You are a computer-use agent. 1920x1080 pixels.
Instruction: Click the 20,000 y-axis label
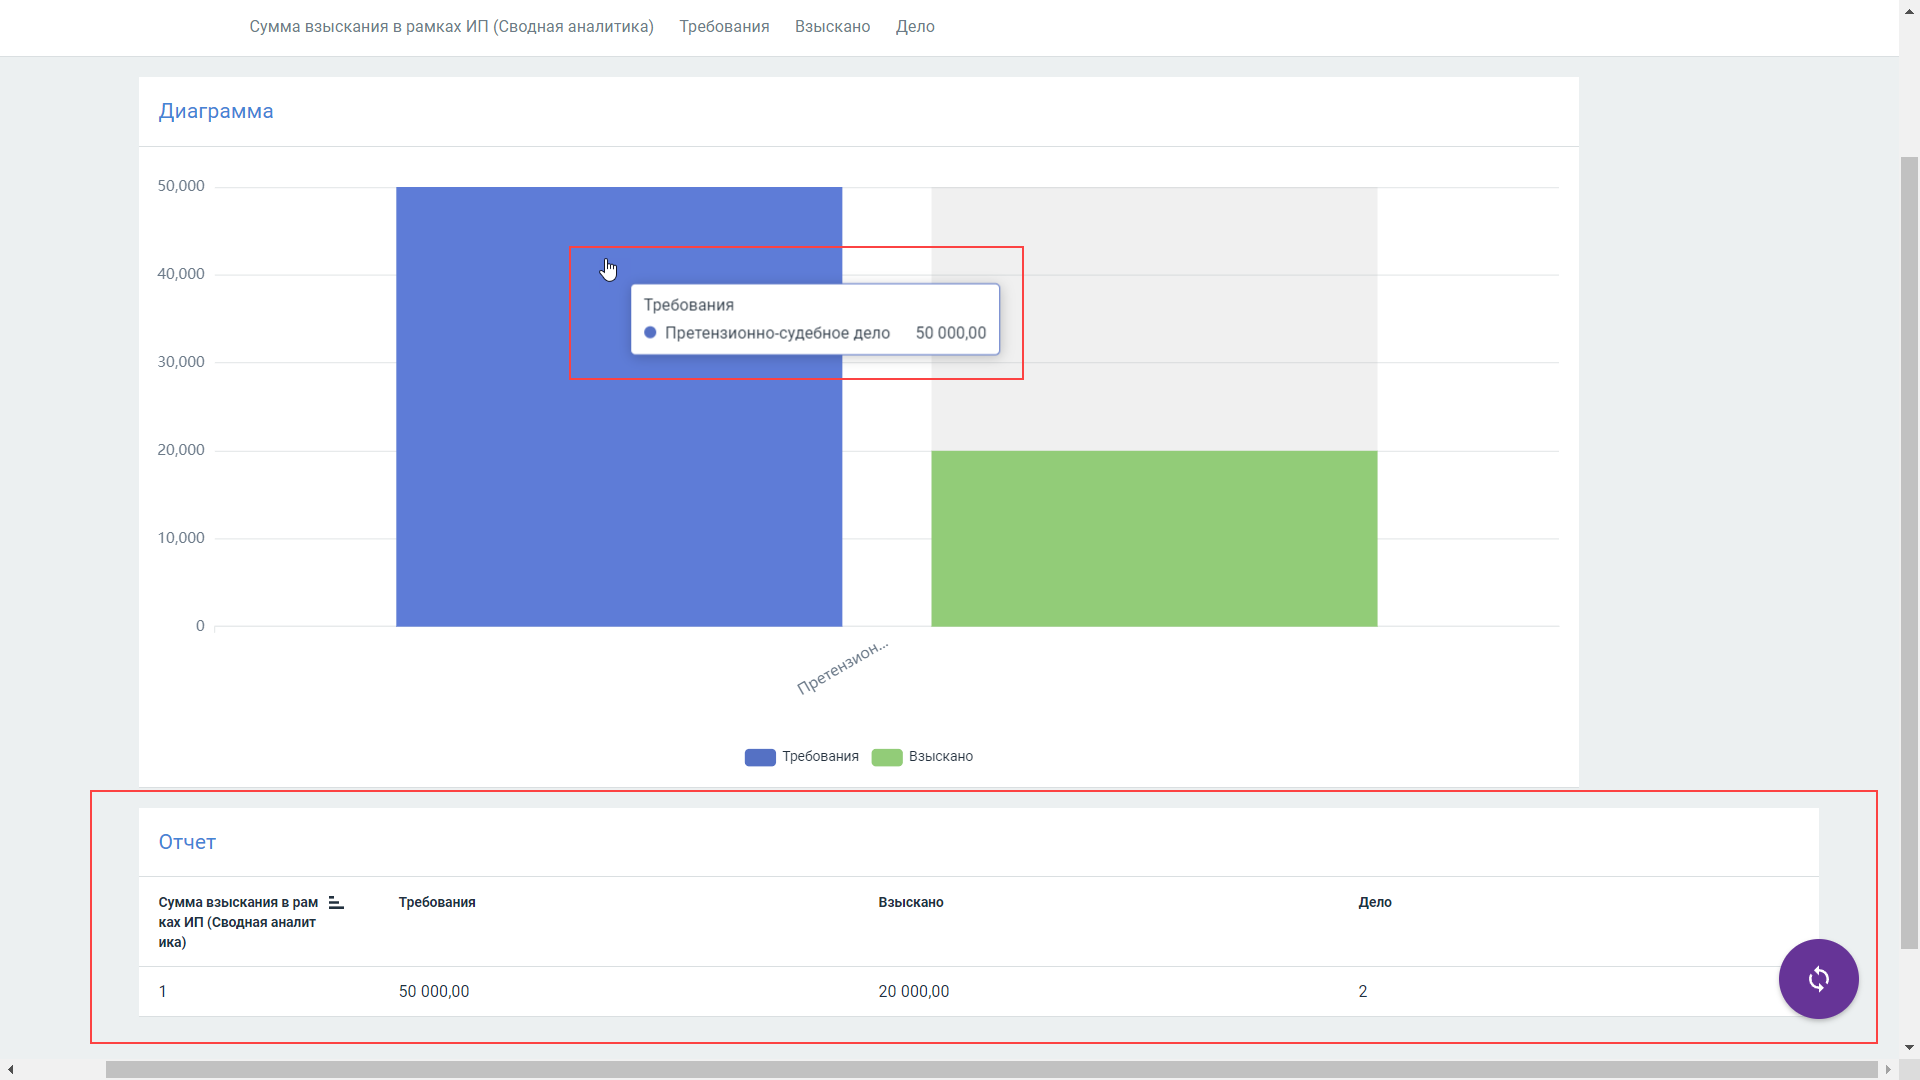181,450
